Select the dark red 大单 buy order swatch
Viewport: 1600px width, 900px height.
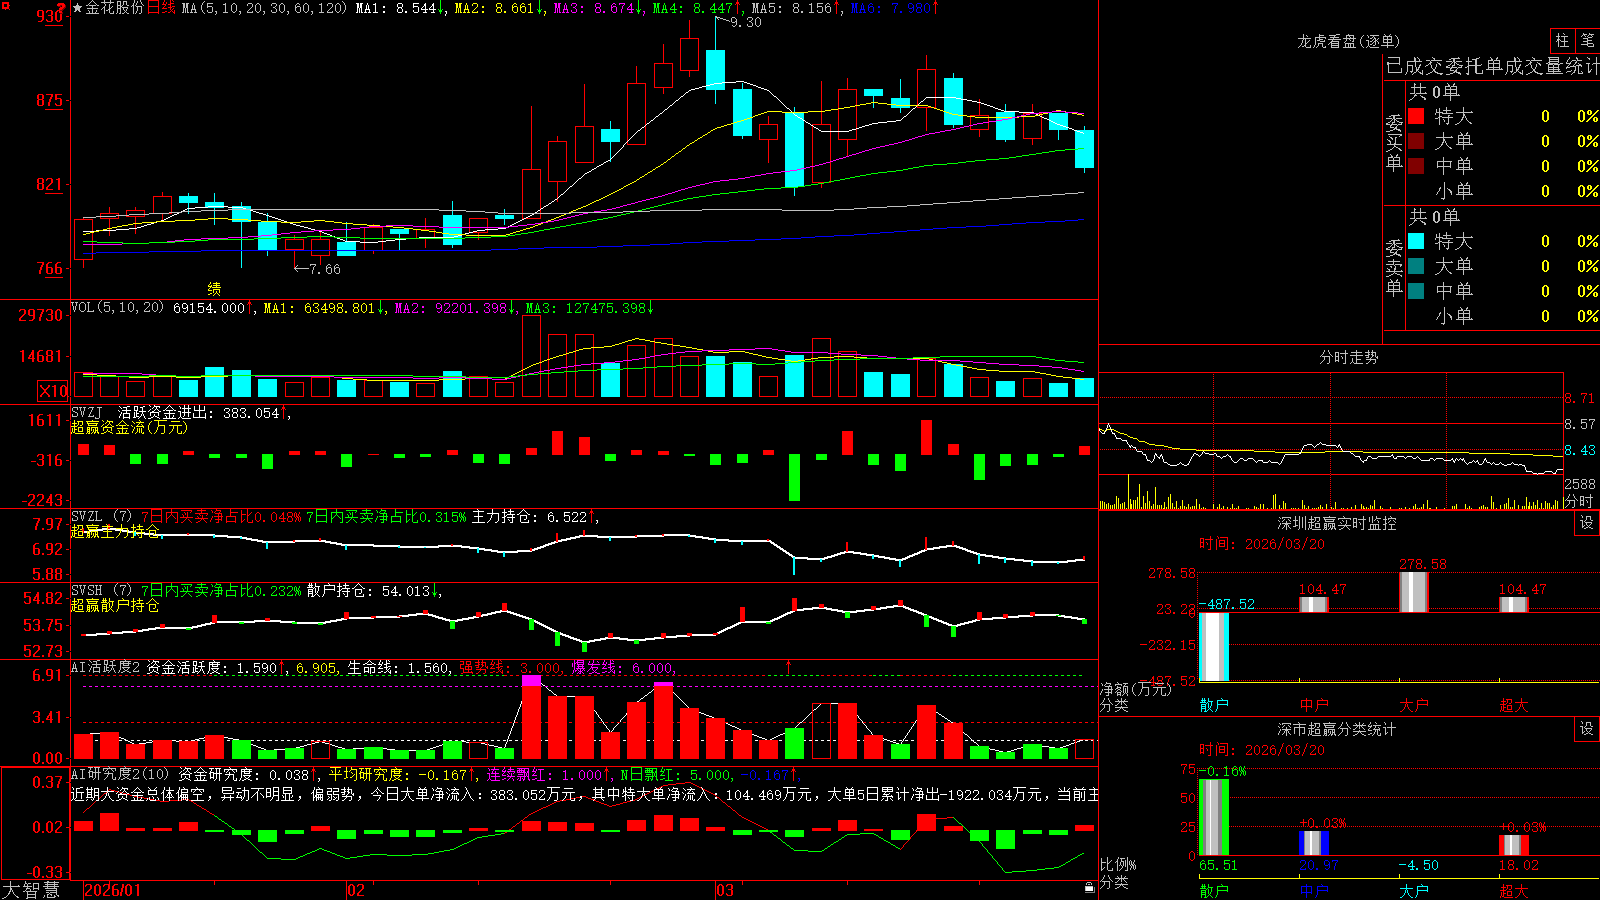[1416, 141]
